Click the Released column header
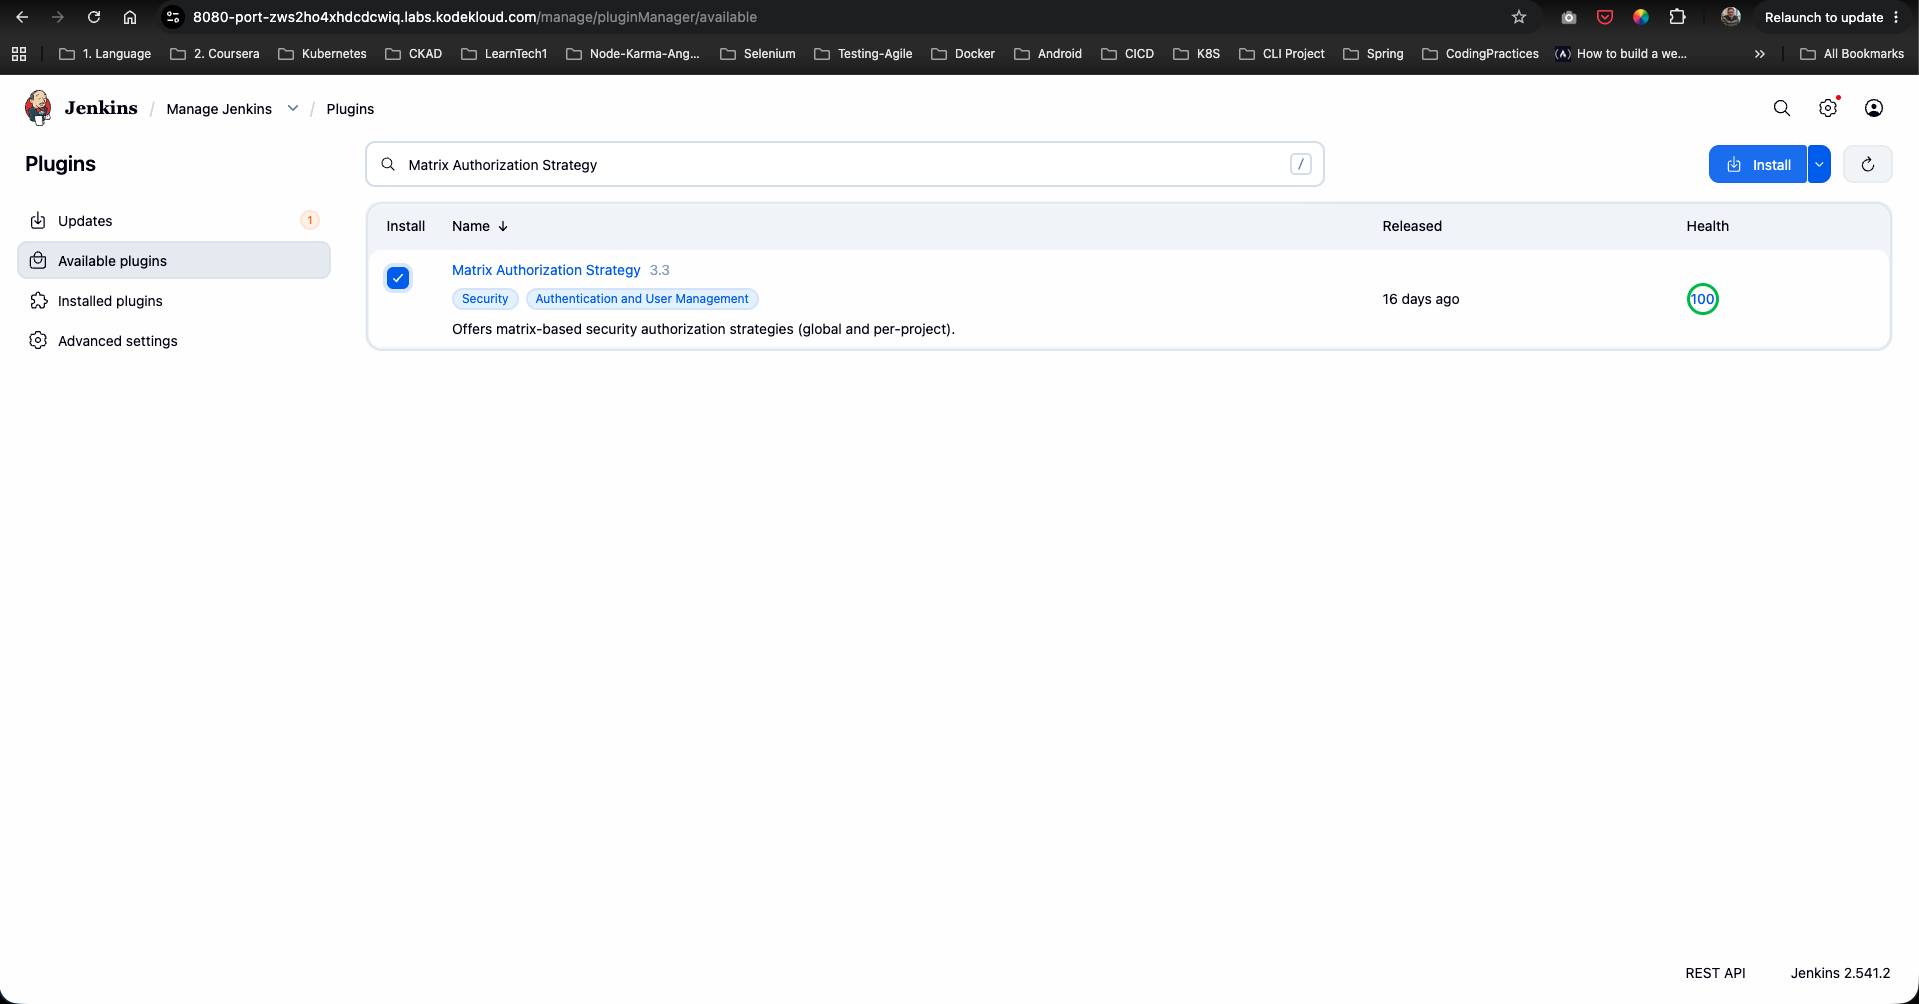 (x=1412, y=226)
